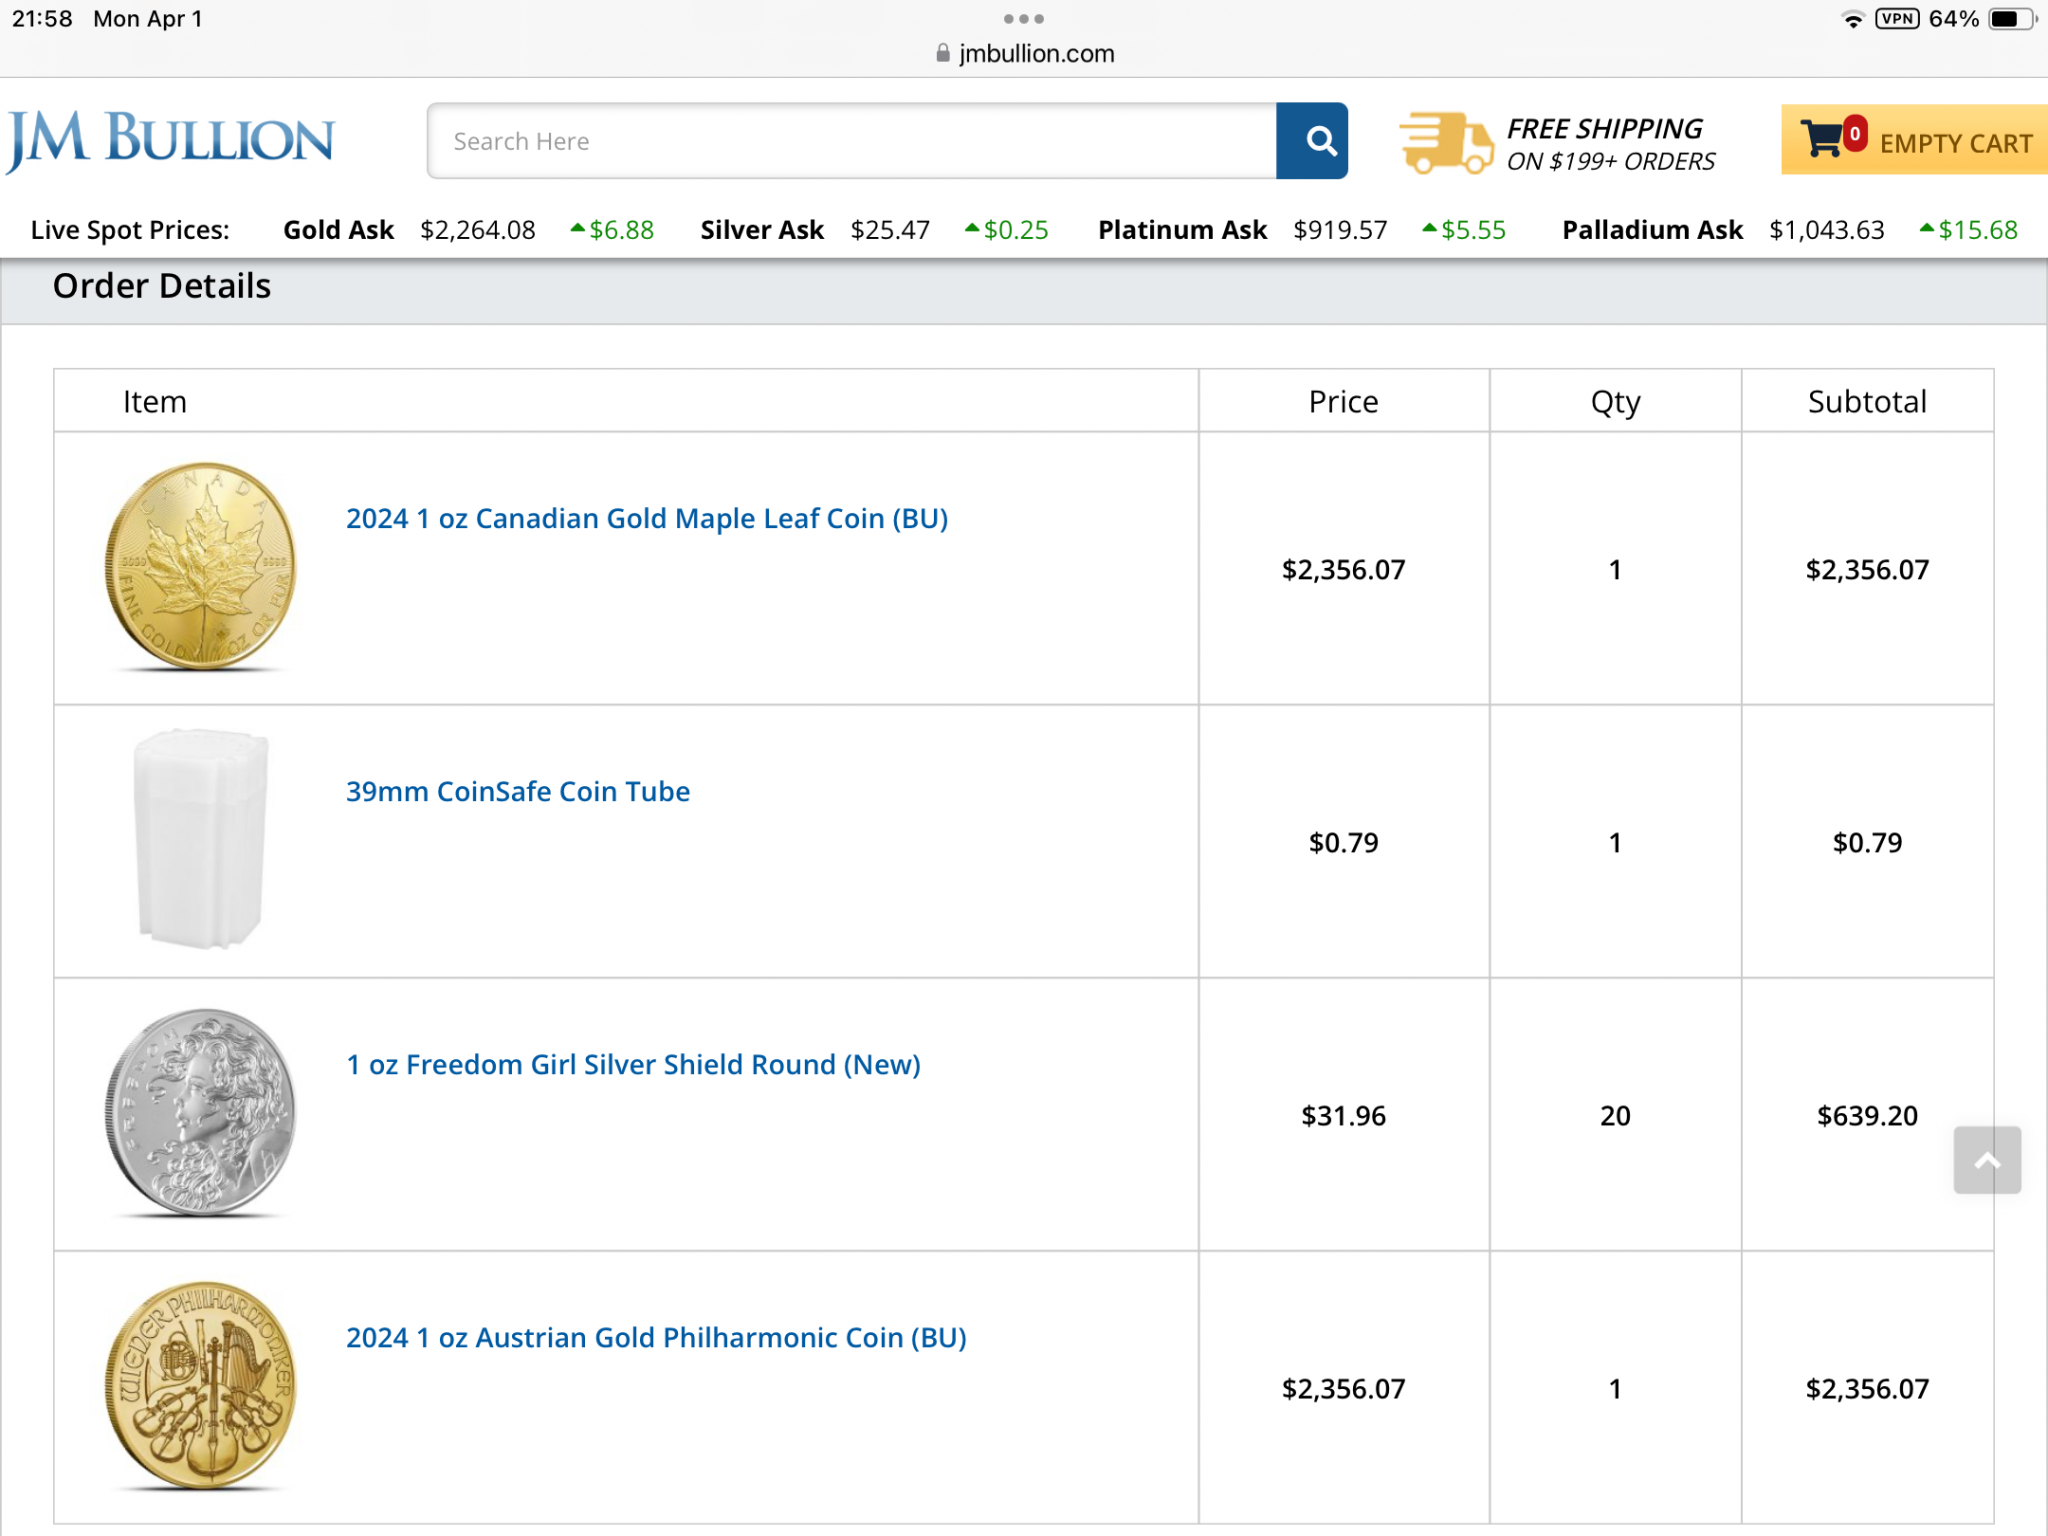Click the Order Details heading
Image resolution: width=2048 pixels, height=1536 pixels.
pyautogui.click(x=162, y=286)
